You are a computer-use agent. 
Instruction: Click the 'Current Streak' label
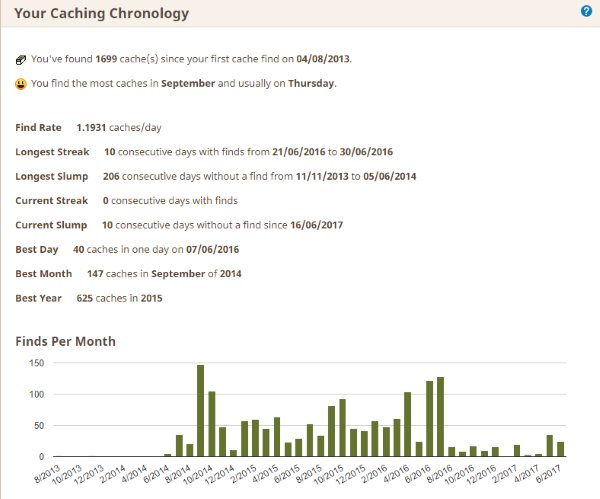[51, 201]
